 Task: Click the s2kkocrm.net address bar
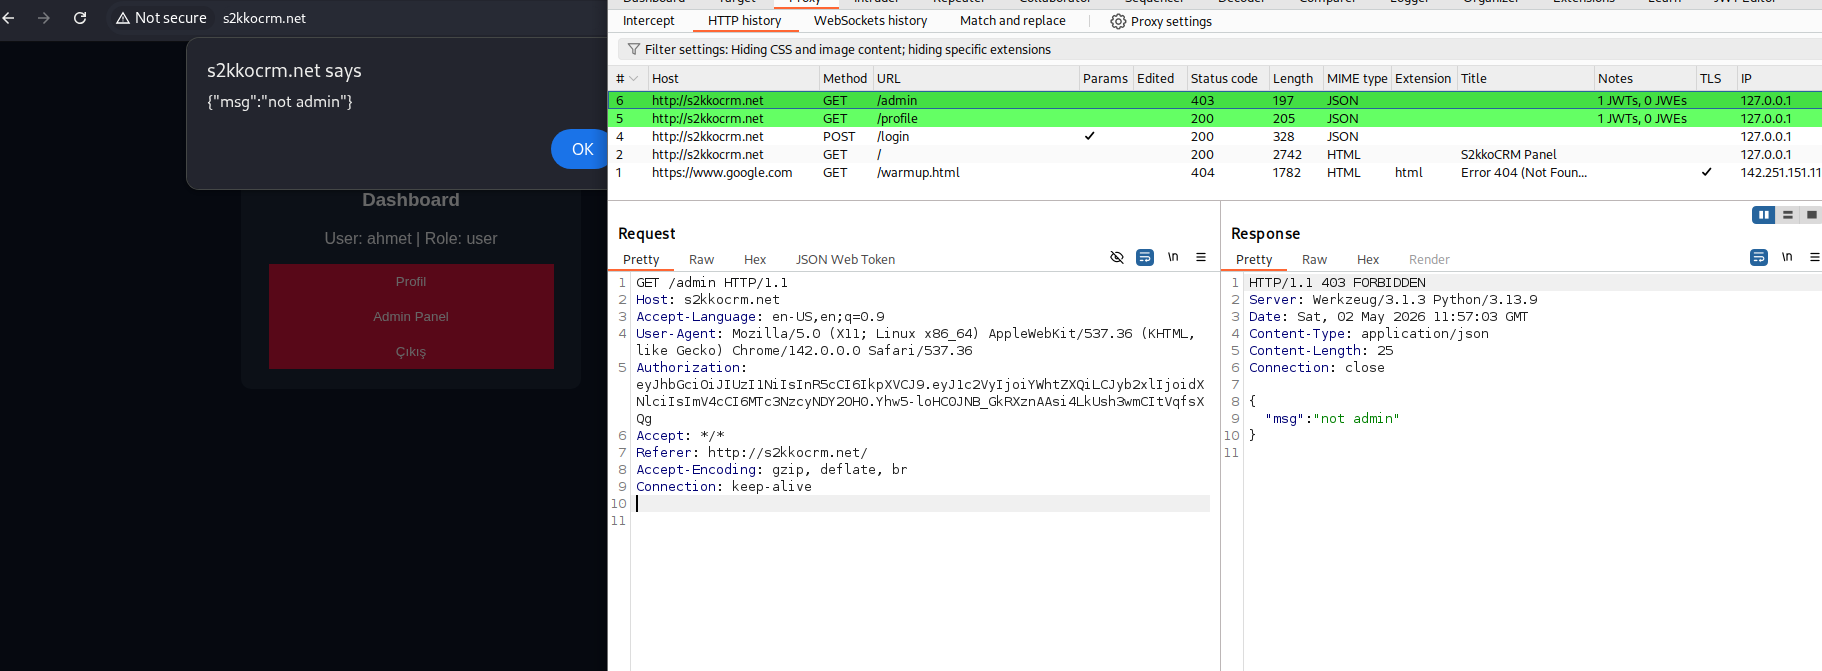click(x=264, y=18)
